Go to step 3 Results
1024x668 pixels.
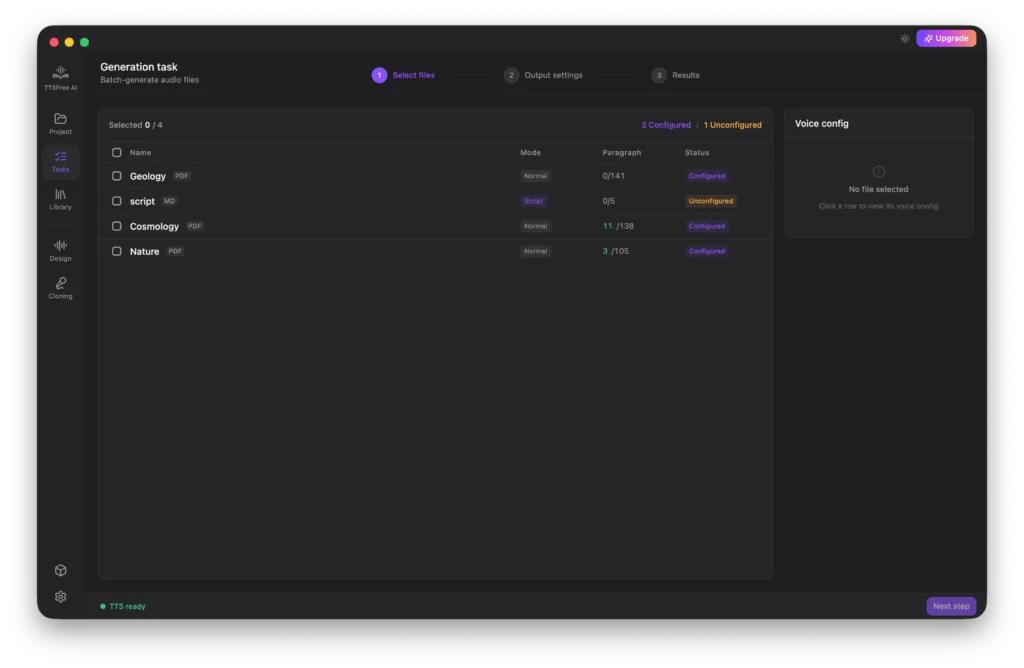(x=675, y=75)
